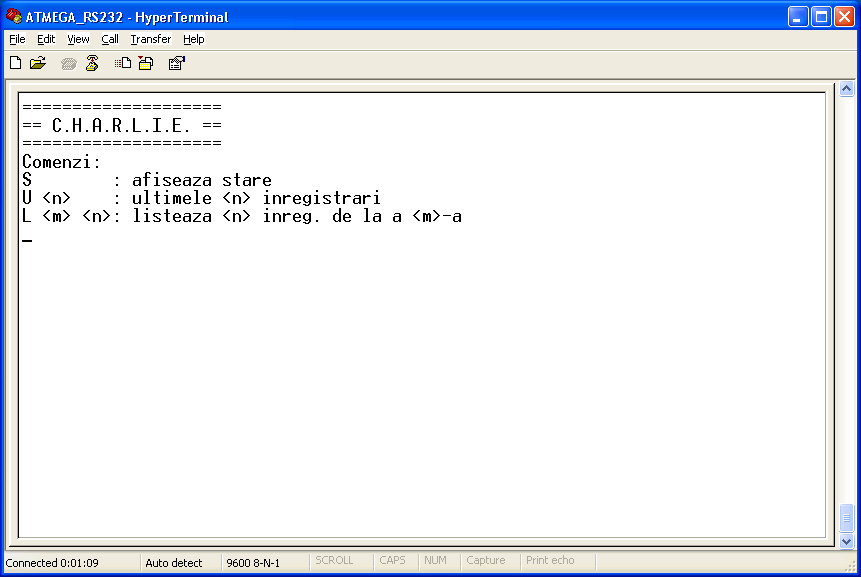Screen dimensions: 861x577
Task: Create a new connection
Action: click(x=15, y=62)
